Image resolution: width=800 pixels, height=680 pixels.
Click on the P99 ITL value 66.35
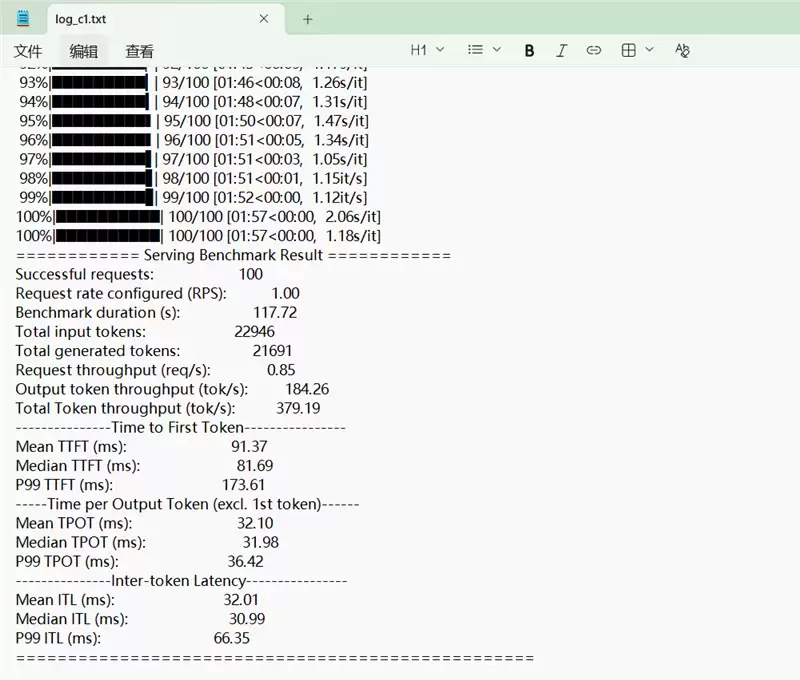[231, 638]
